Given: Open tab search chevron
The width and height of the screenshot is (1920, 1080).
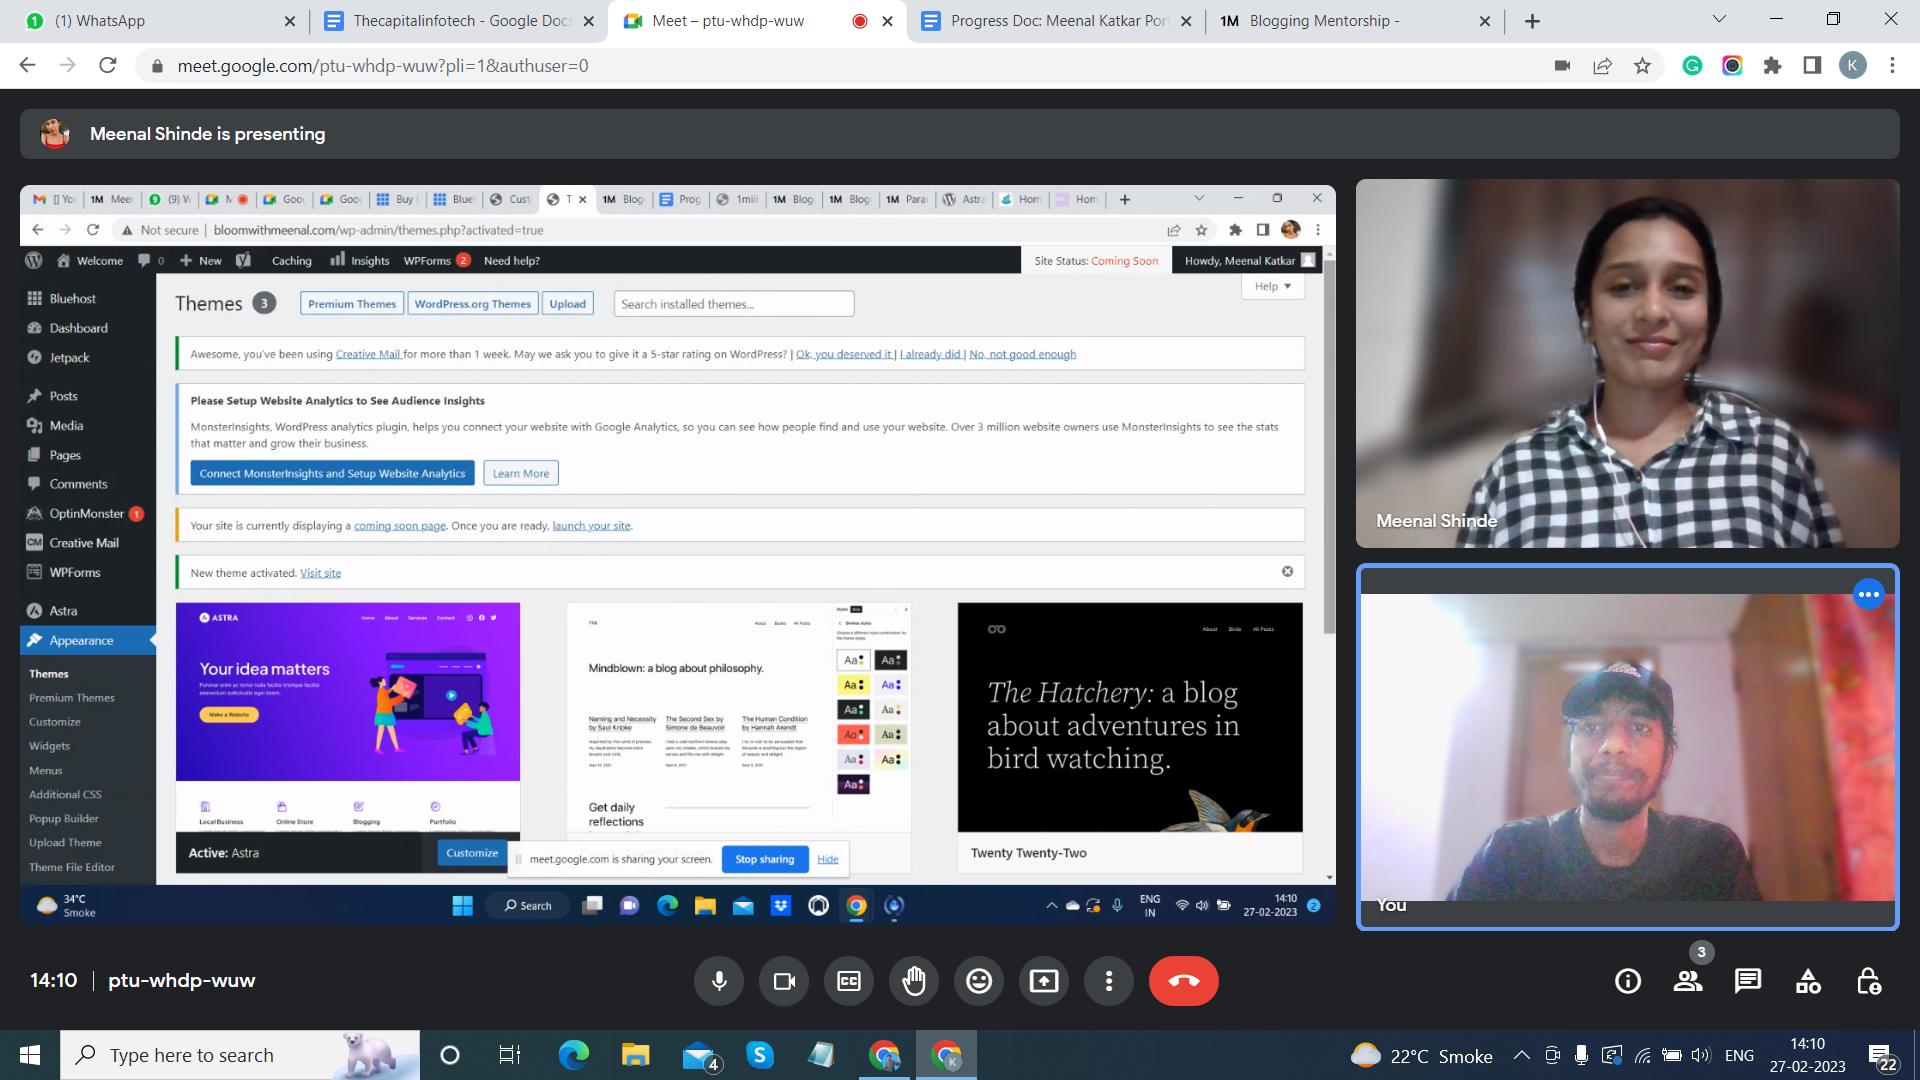Looking at the screenshot, I should point(1719,19).
